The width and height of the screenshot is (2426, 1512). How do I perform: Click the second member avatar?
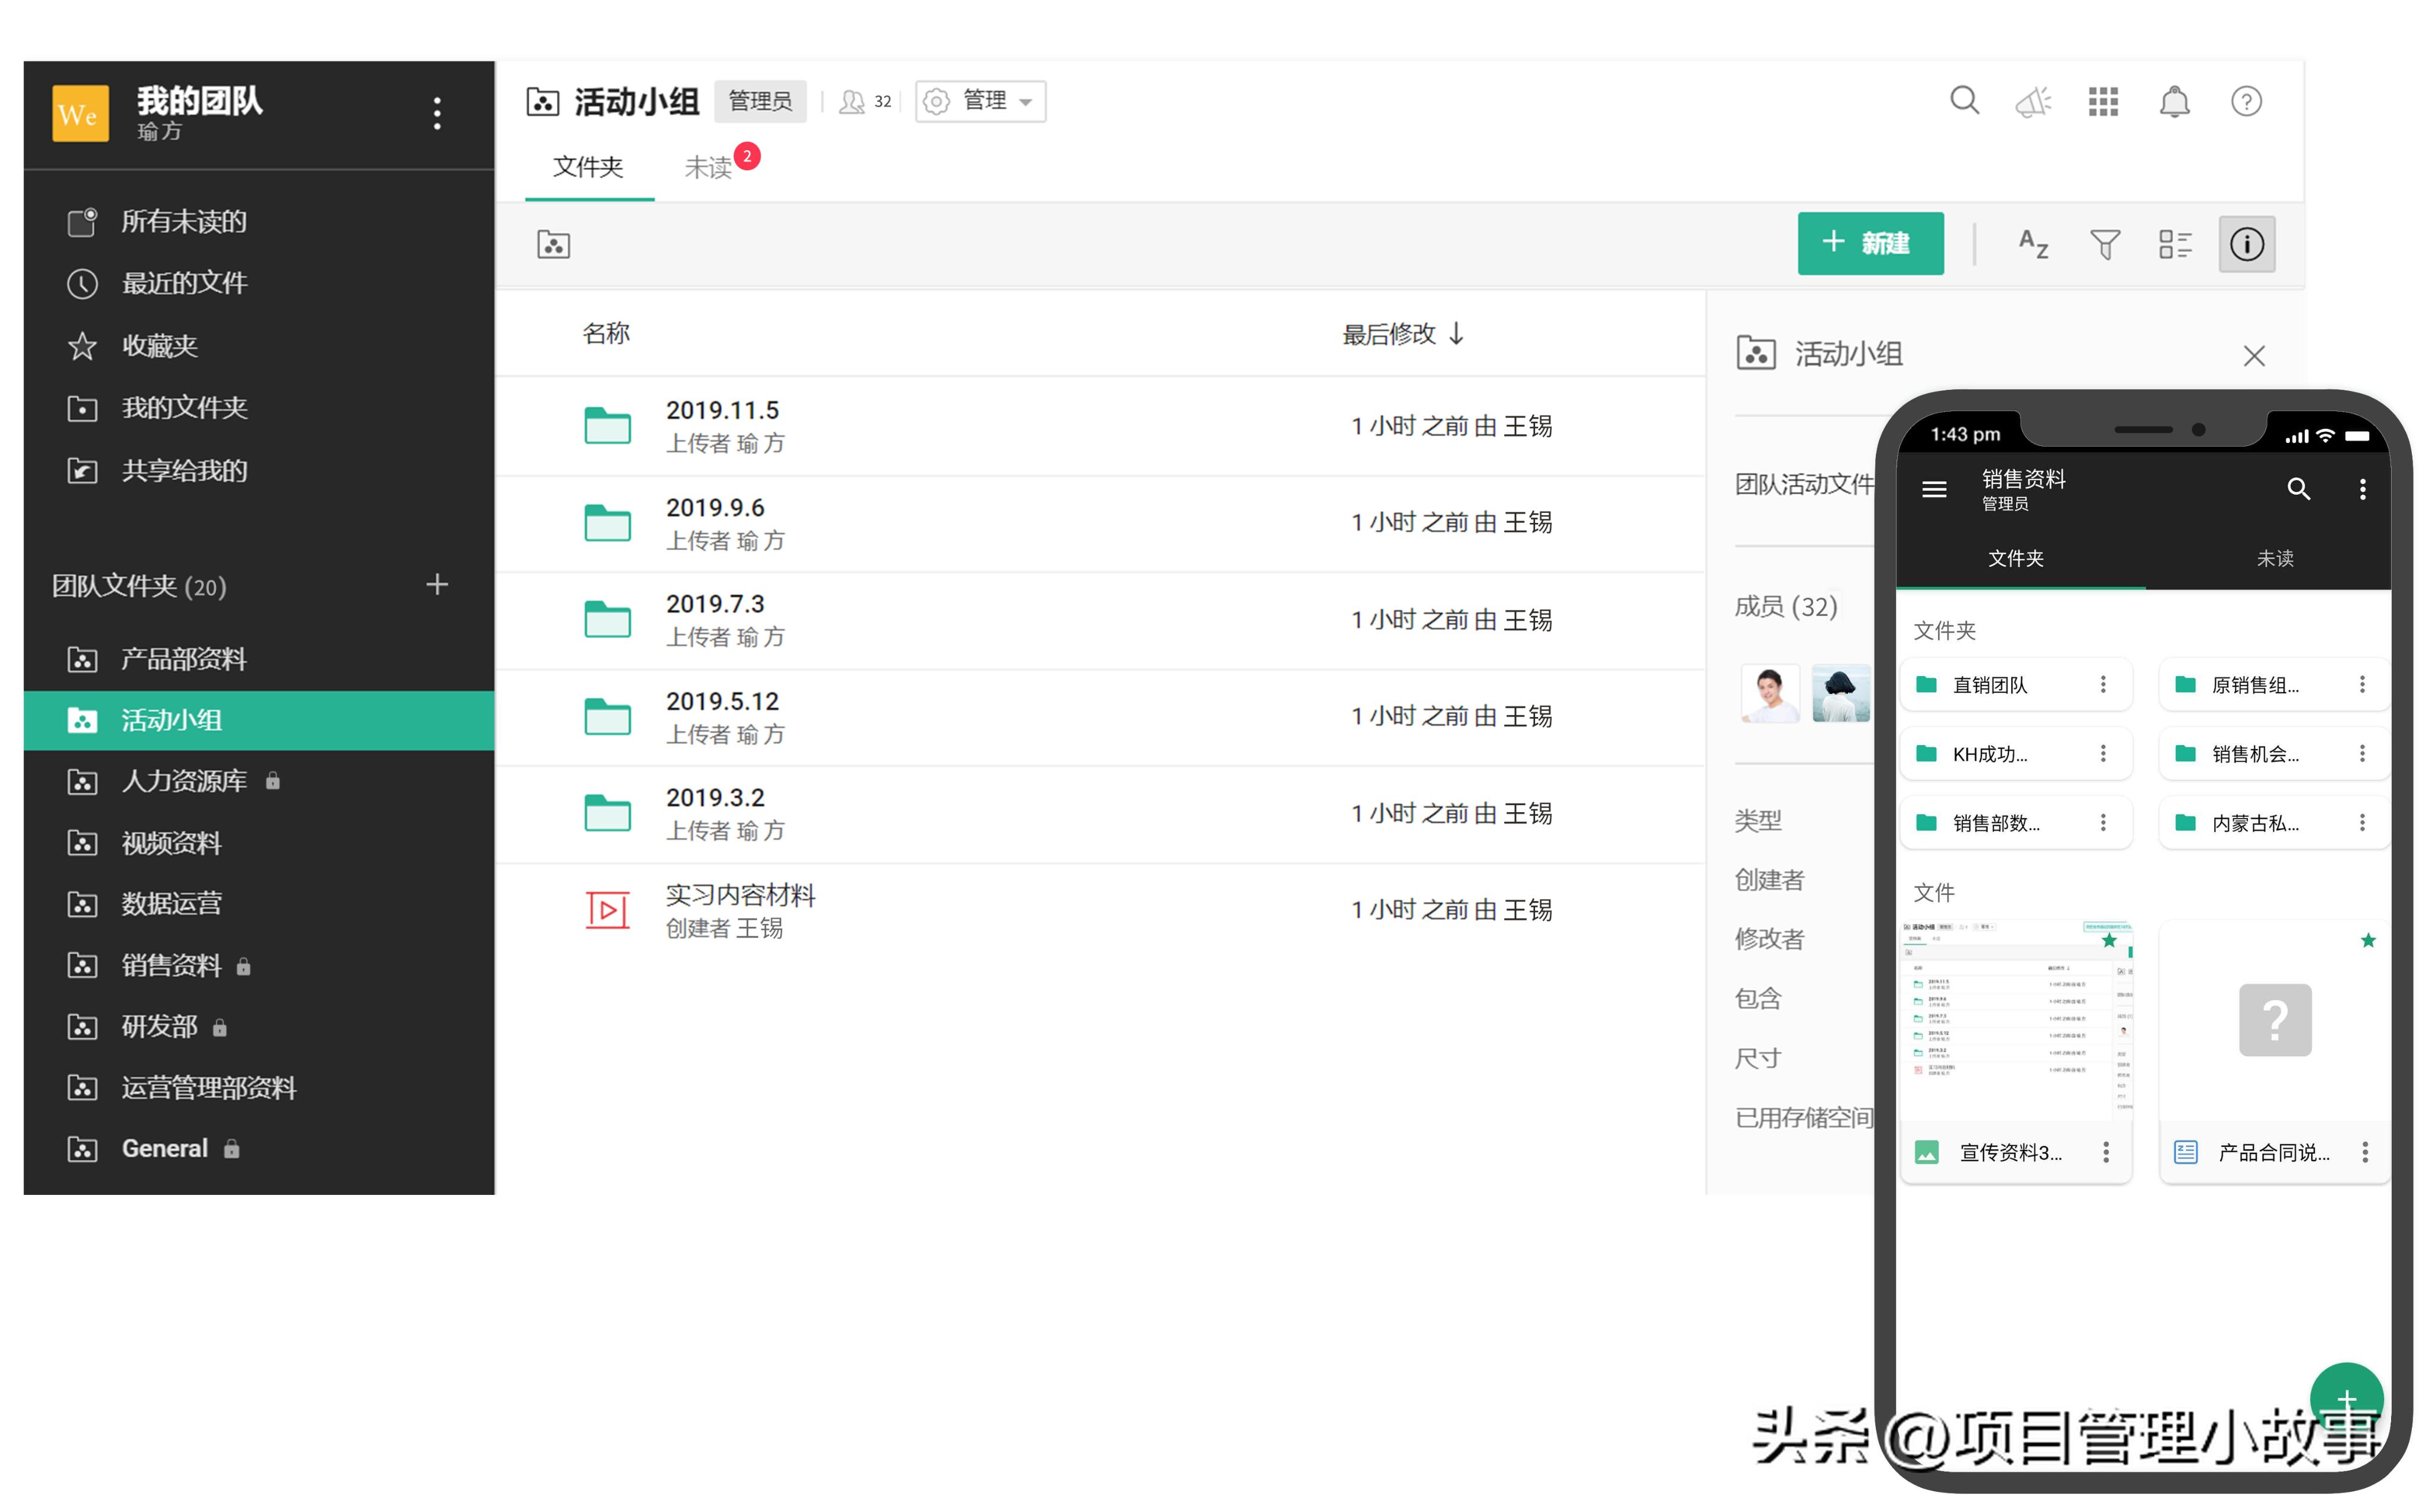coord(1841,693)
